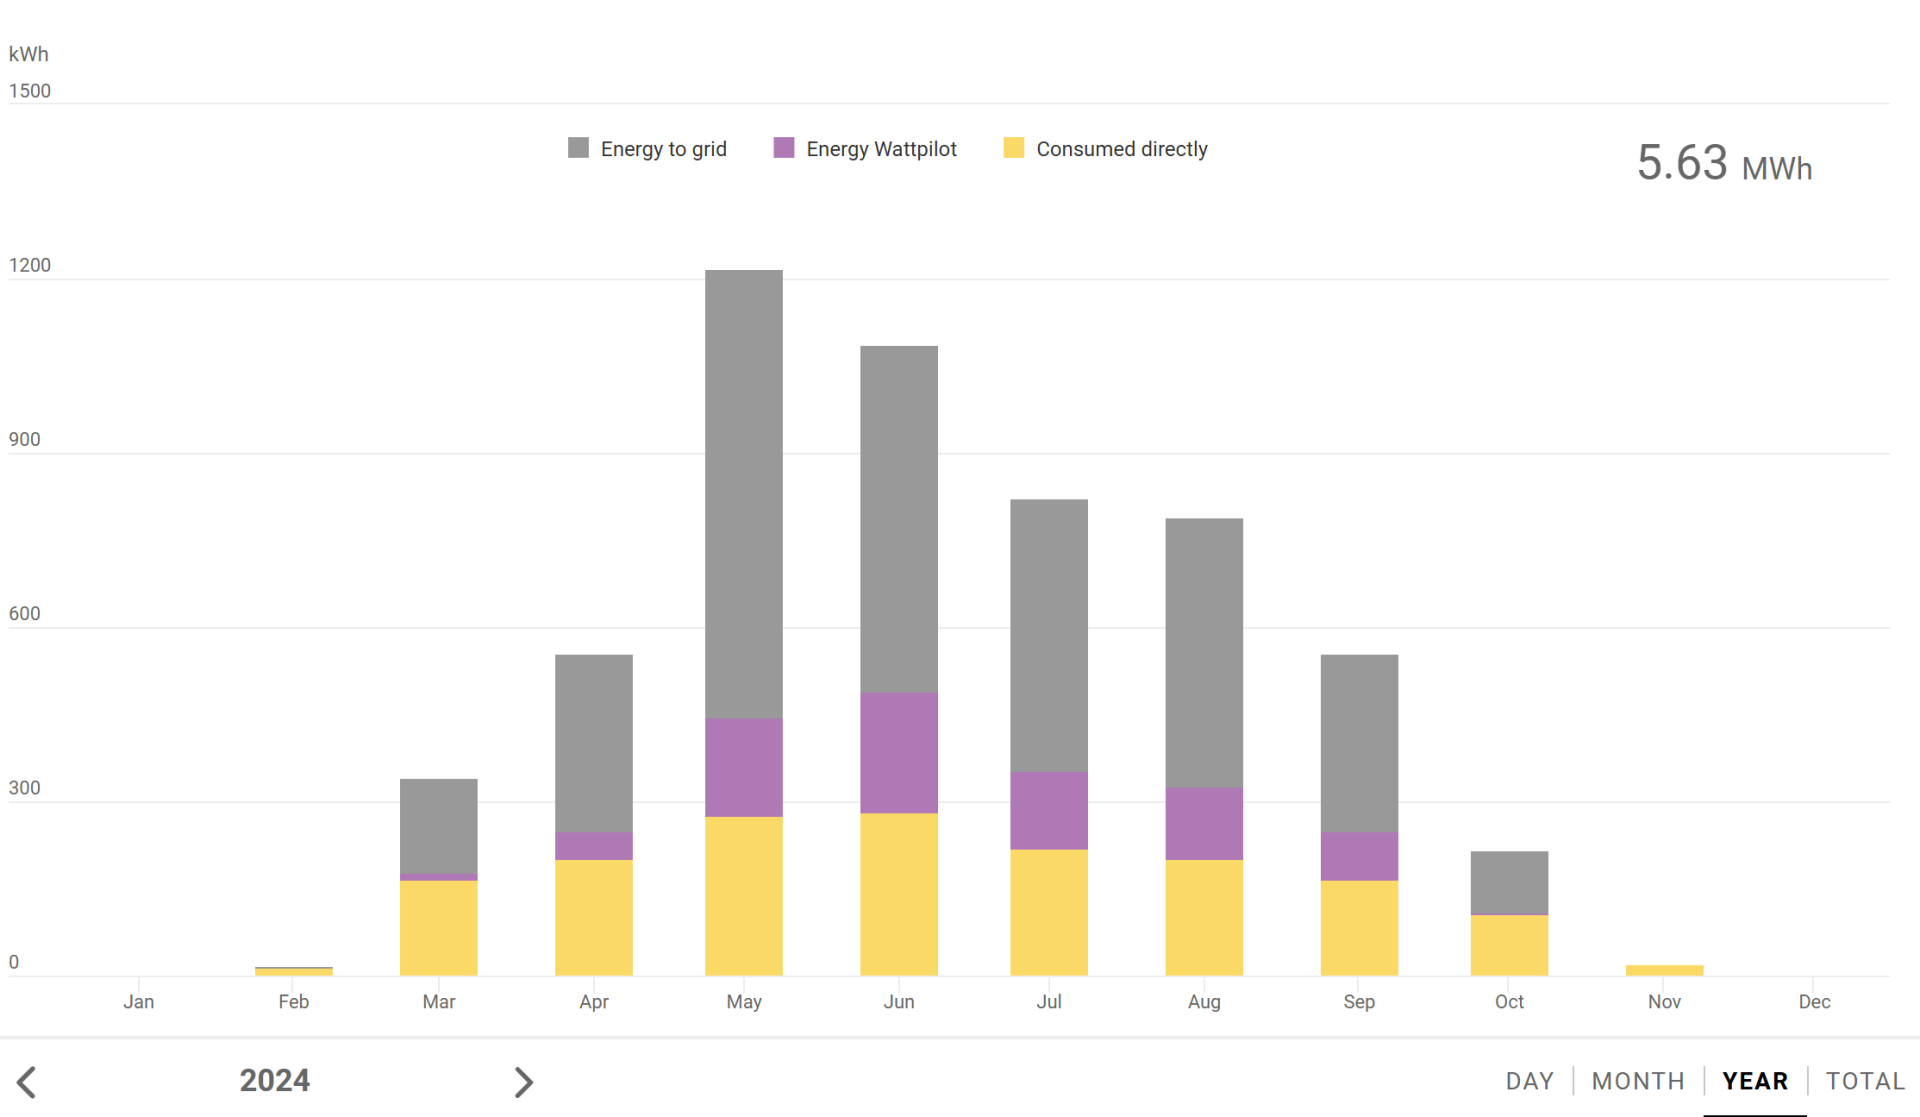Click the purple Energy Wattpilot swatch
The image size is (1920, 1117).
click(784, 148)
